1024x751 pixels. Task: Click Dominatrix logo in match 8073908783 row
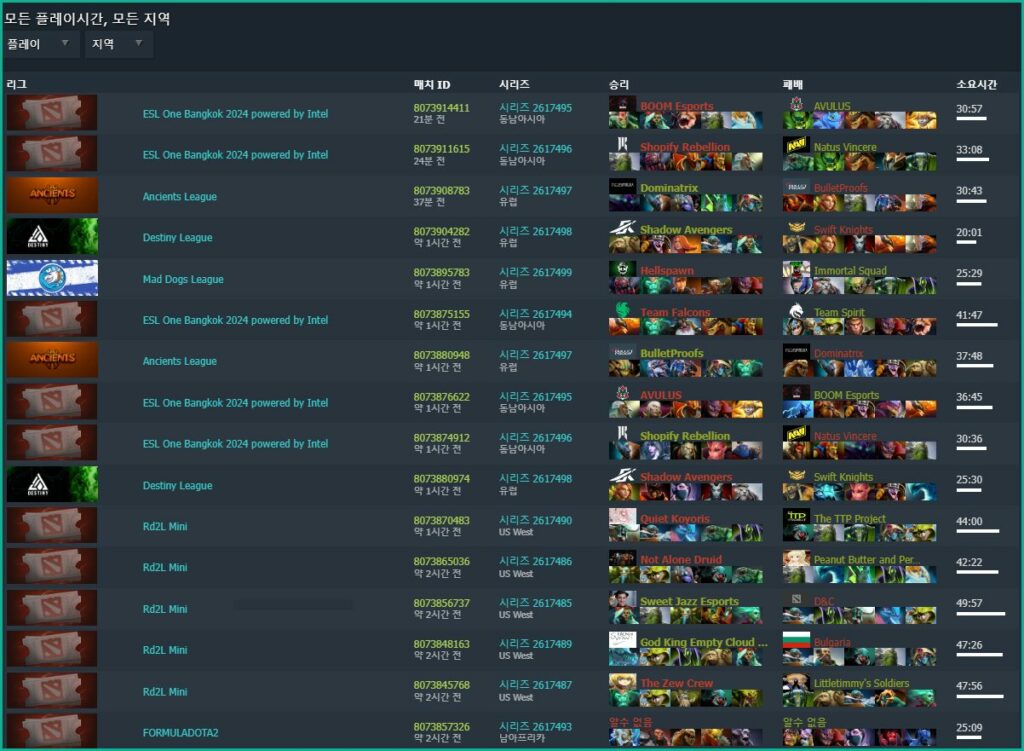click(622, 186)
